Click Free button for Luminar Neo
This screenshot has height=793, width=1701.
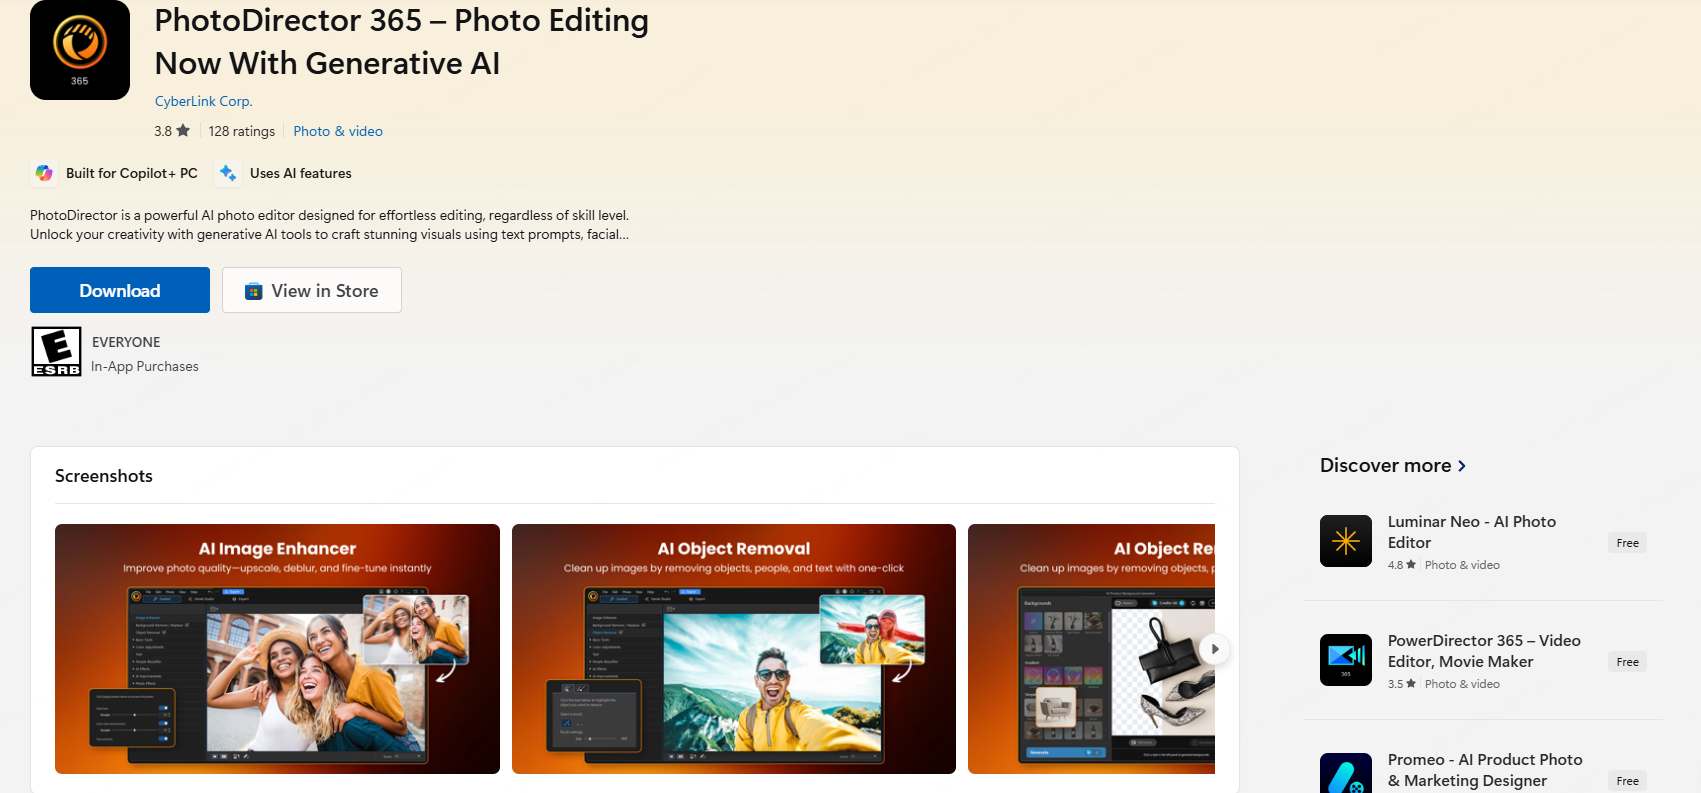coord(1627,543)
